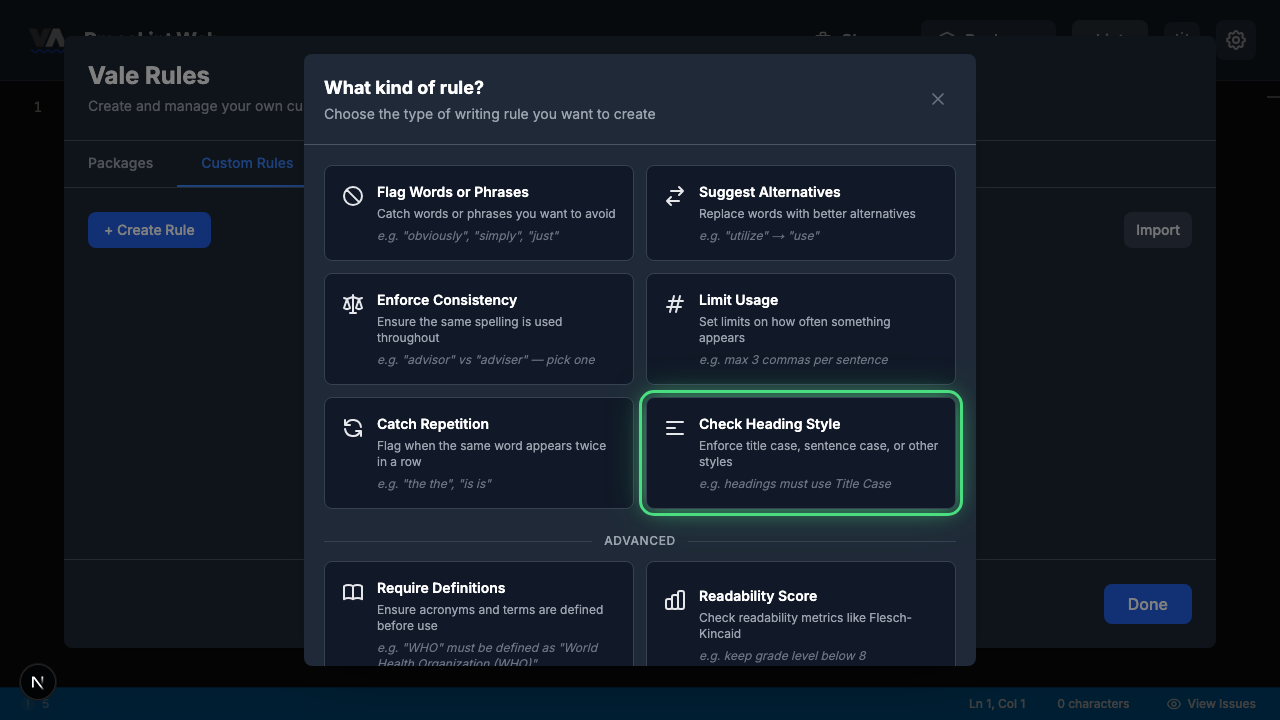
Task: Select the Flag Words or Phrases rule card
Action: coord(479,213)
